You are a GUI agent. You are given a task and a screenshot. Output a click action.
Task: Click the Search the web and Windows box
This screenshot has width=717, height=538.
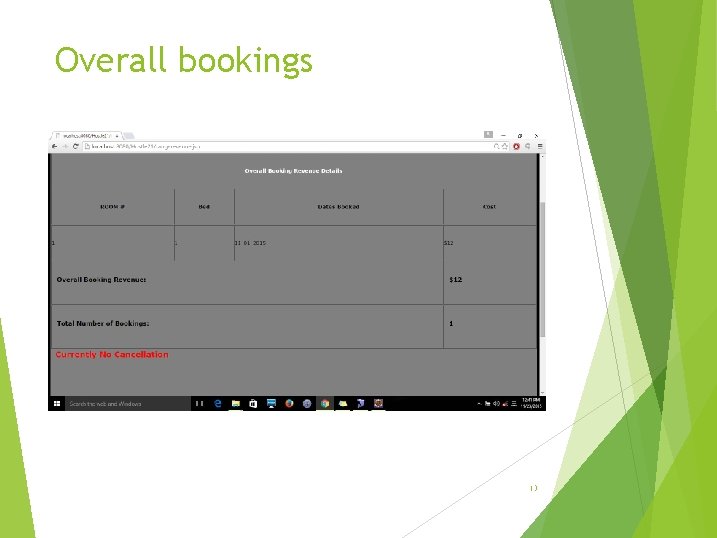128,404
